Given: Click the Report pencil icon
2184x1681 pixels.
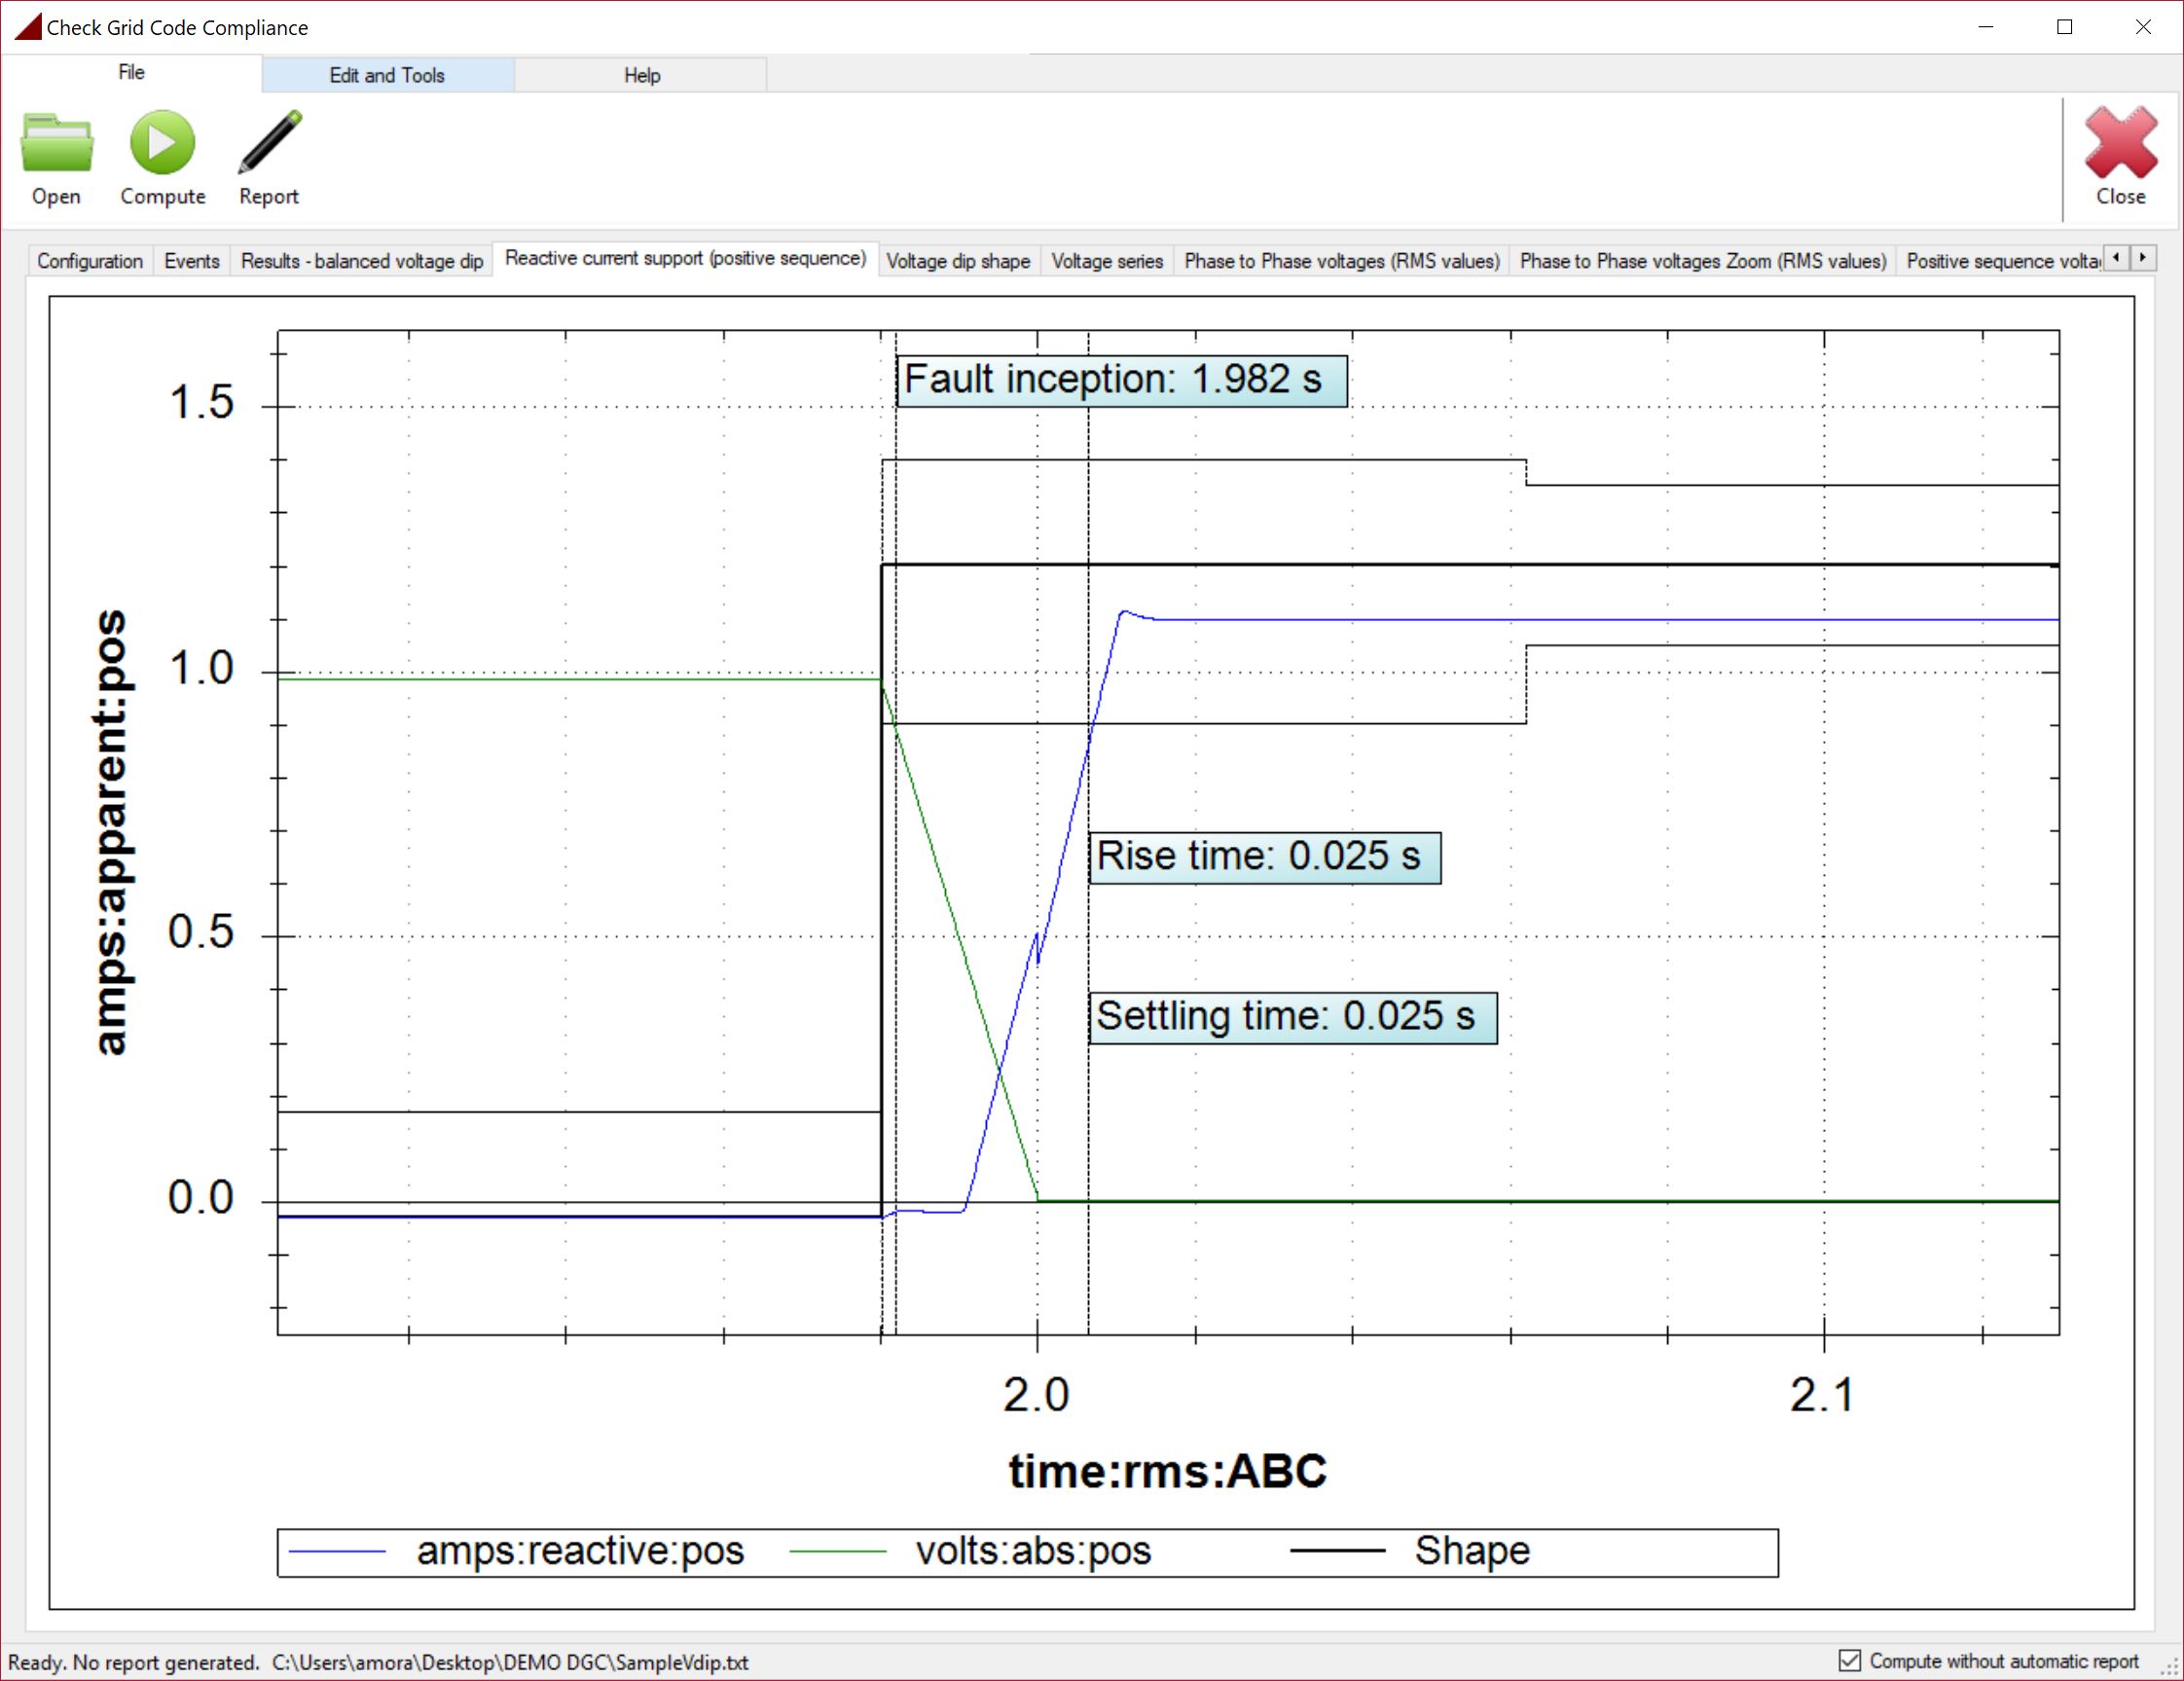Looking at the screenshot, I should (x=269, y=144).
